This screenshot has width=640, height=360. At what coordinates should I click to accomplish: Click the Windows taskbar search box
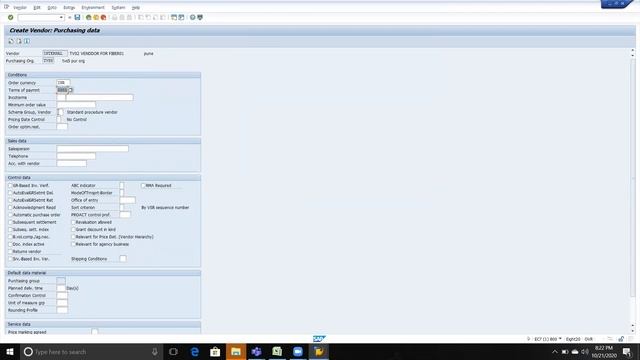[x=90, y=351]
